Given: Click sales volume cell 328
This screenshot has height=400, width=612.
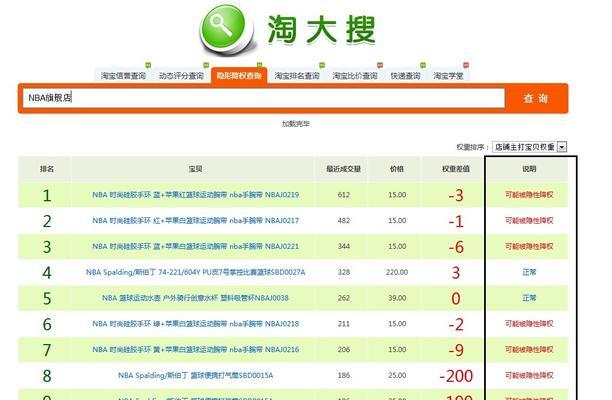Looking at the screenshot, I should 343,272.
